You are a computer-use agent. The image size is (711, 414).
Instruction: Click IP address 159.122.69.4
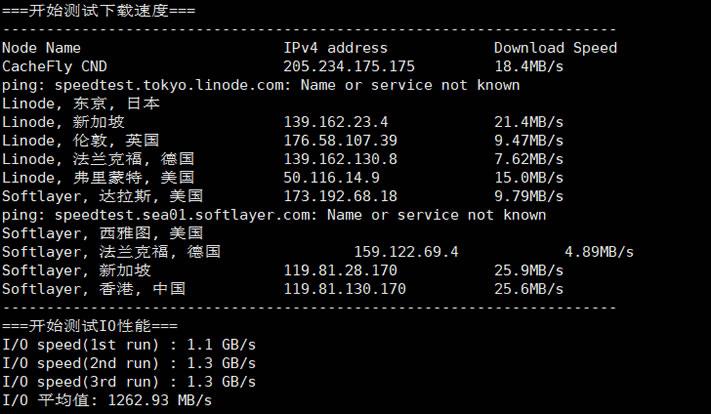(x=406, y=252)
